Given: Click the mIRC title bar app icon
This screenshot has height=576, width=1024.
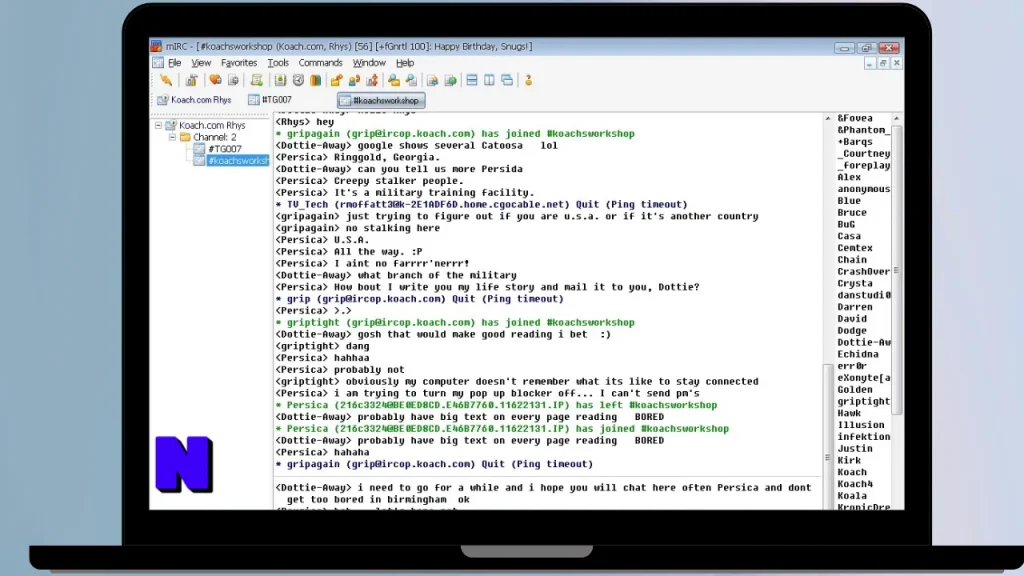Looking at the screenshot, I should (157, 46).
